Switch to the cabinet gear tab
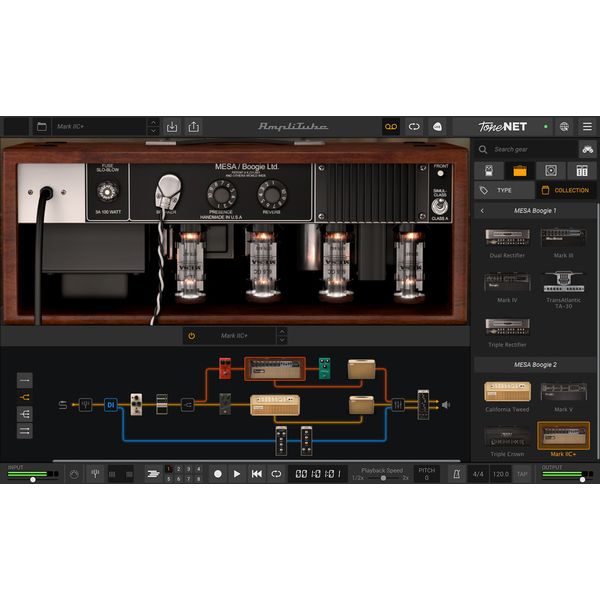600x600 pixels. [551, 171]
